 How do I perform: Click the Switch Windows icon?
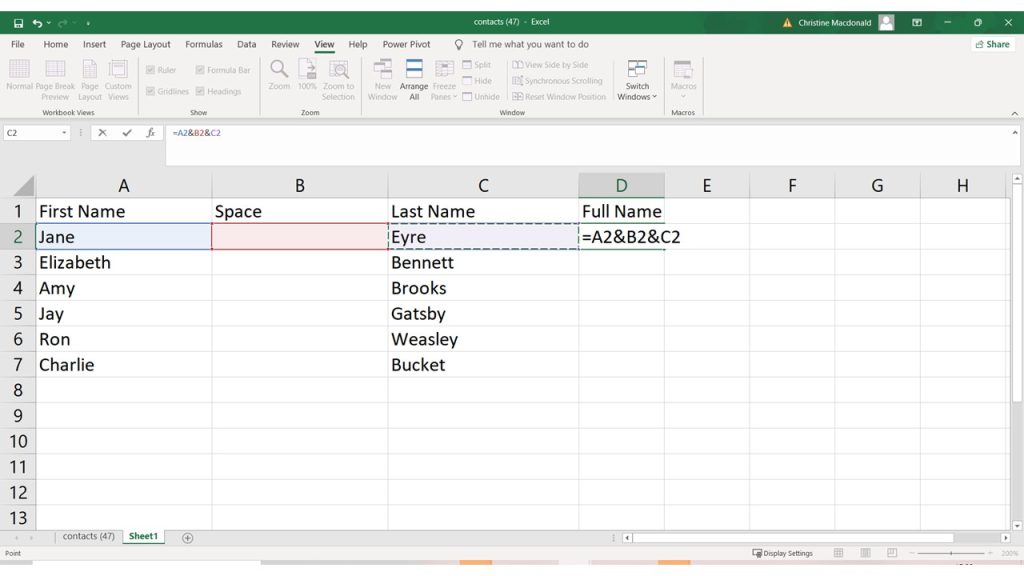(637, 79)
